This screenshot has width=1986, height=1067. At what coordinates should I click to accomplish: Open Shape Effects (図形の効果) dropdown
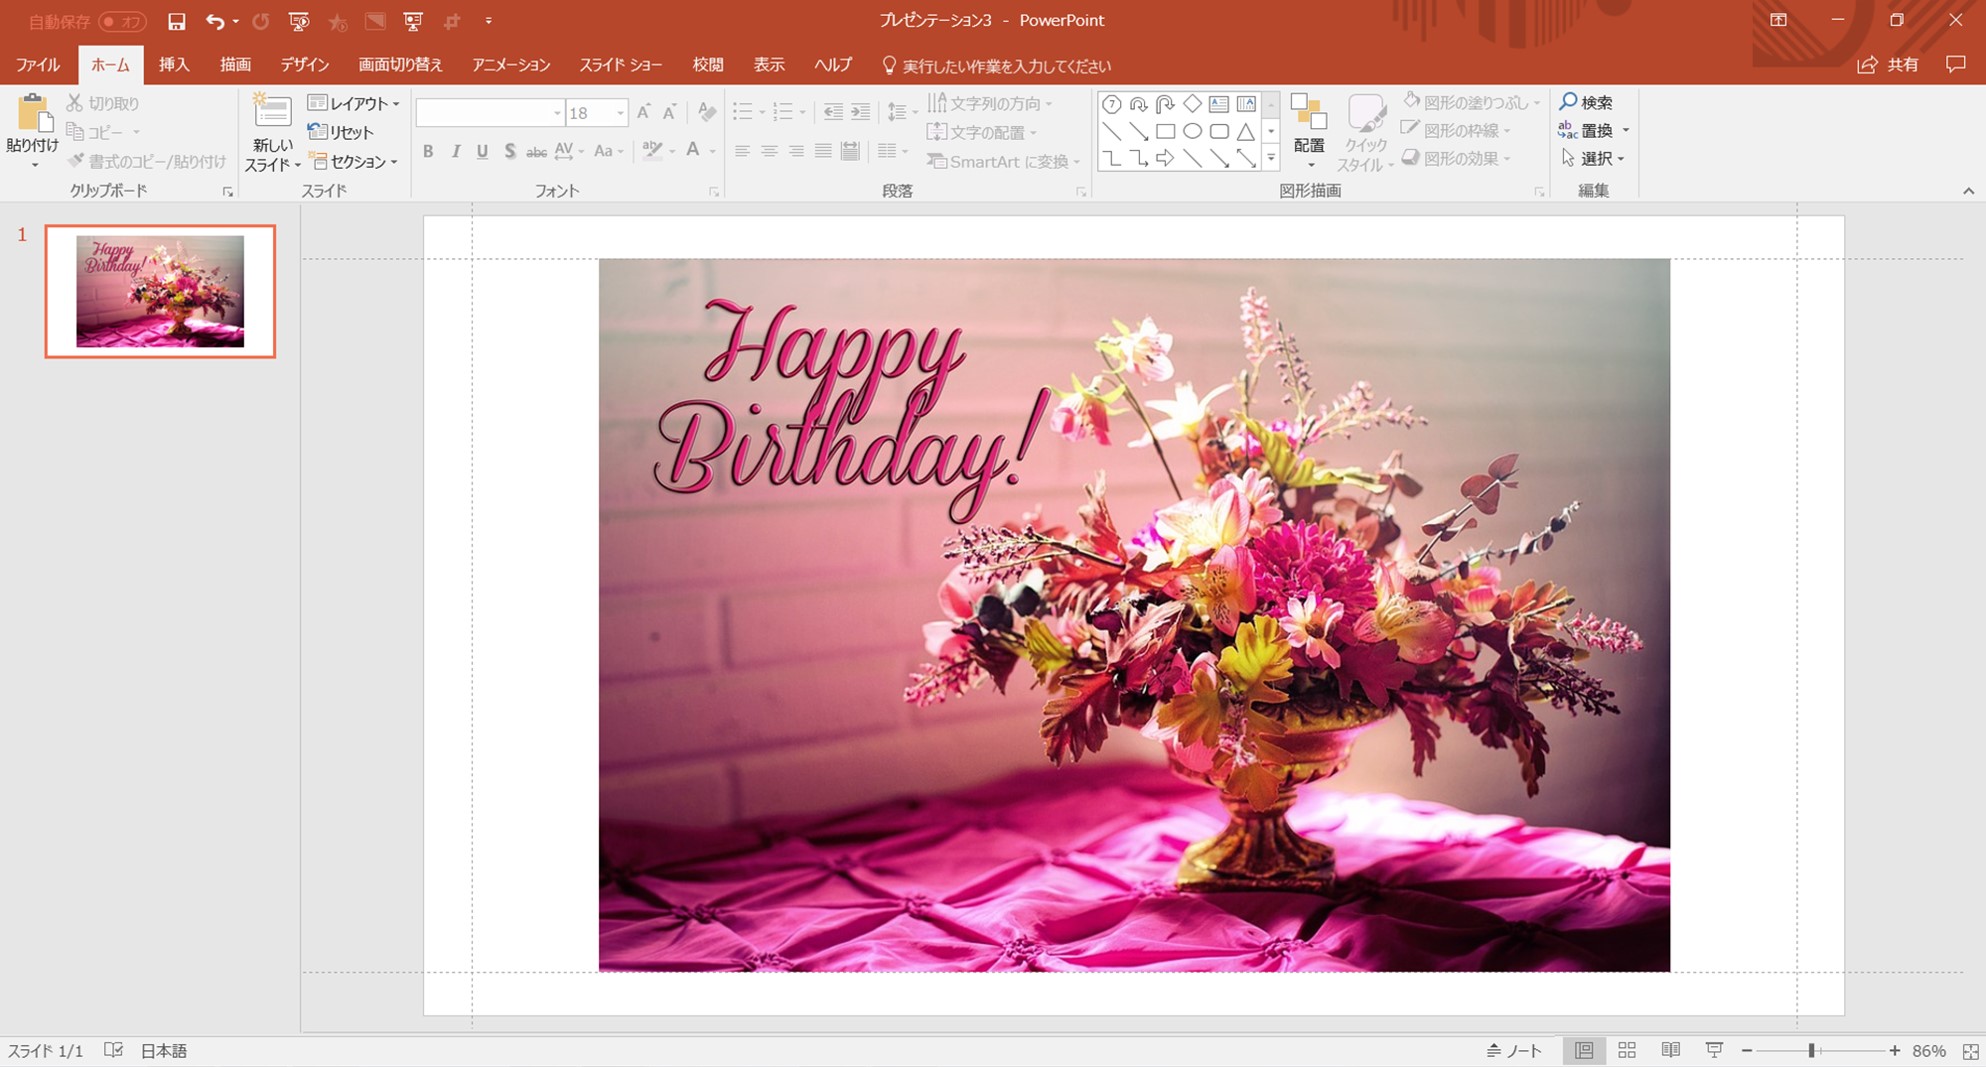point(1456,158)
